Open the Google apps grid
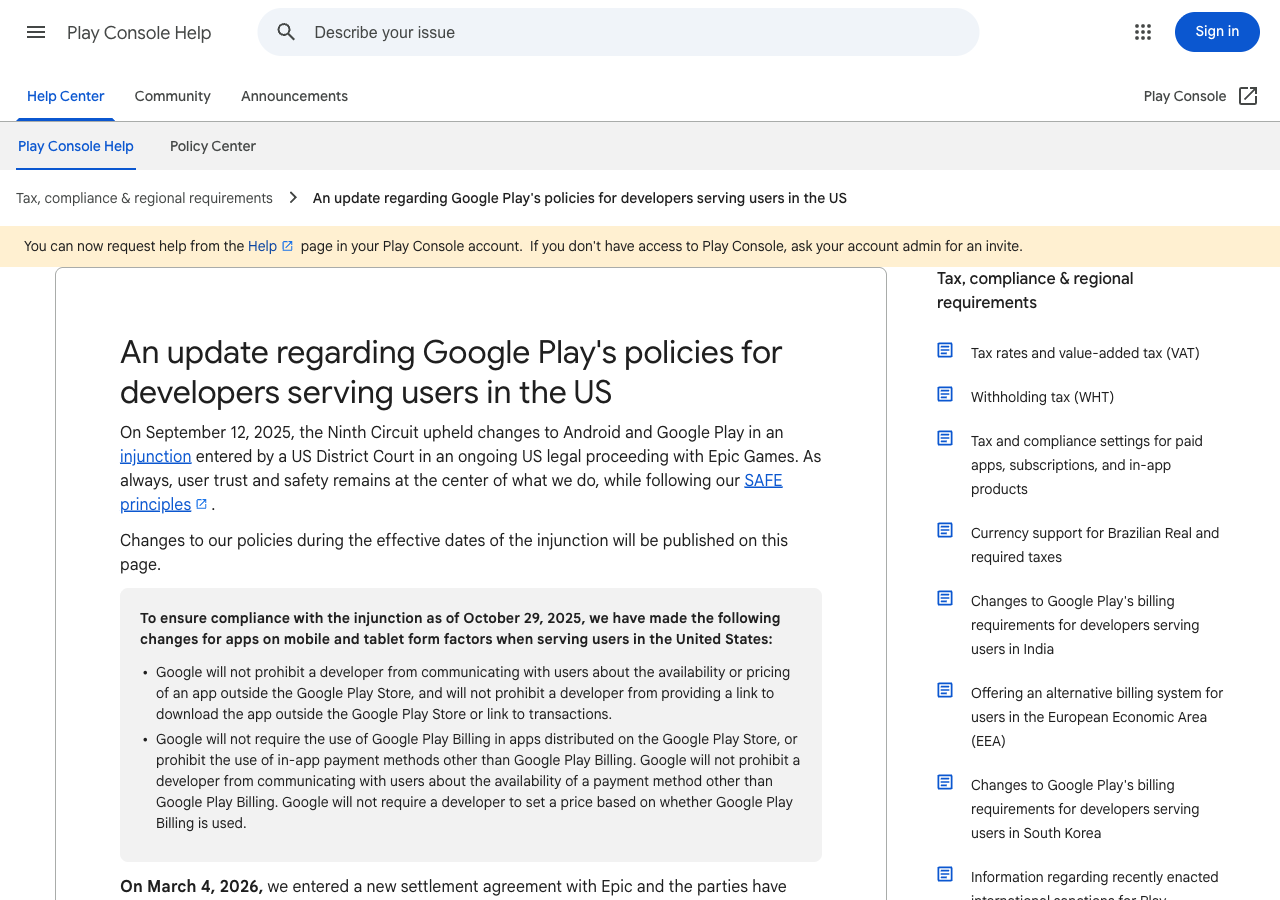Image resolution: width=1280 pixels, height=900 pixels. click(1143, 32)
